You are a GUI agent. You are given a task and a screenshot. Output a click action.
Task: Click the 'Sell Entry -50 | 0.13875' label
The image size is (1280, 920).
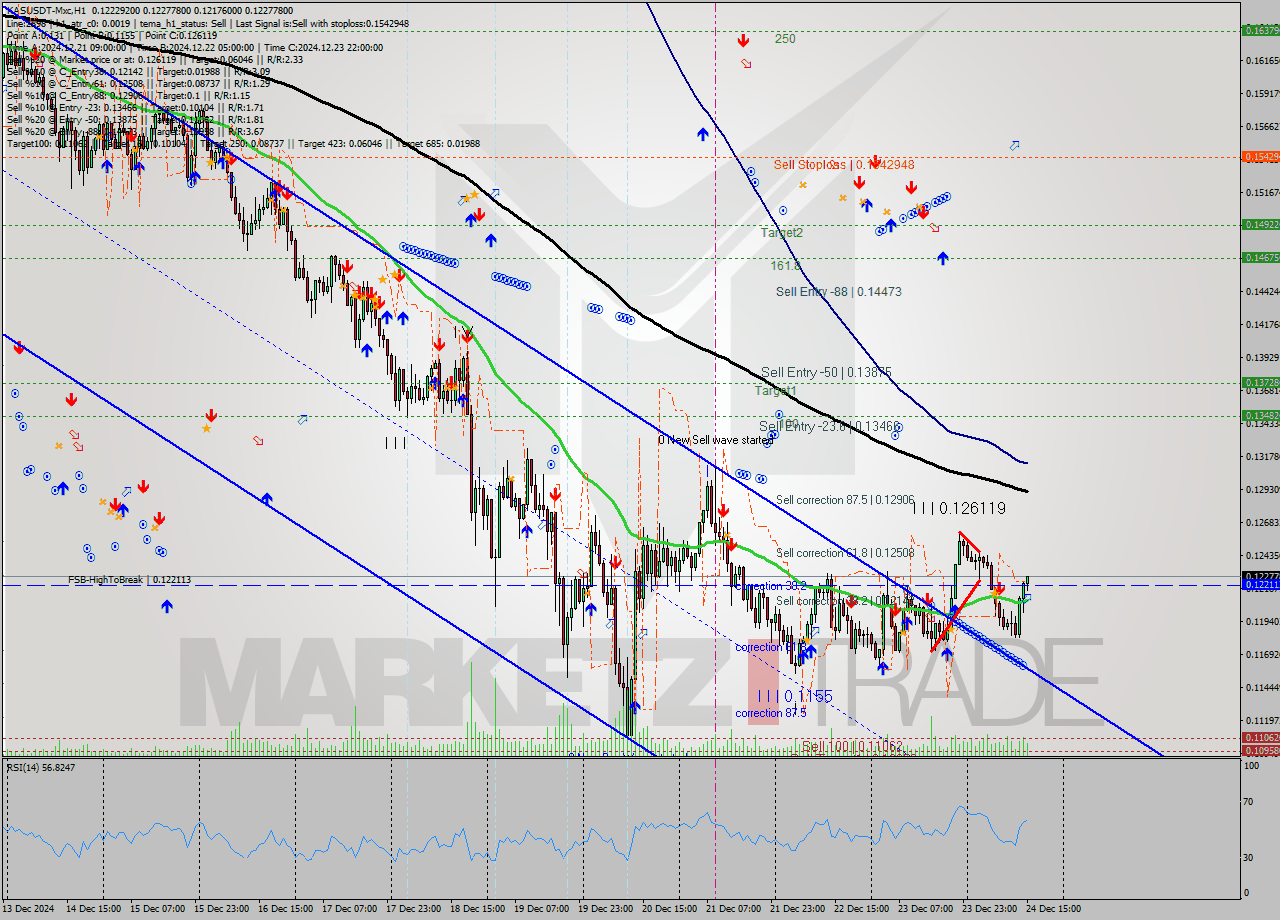point(826,372)
